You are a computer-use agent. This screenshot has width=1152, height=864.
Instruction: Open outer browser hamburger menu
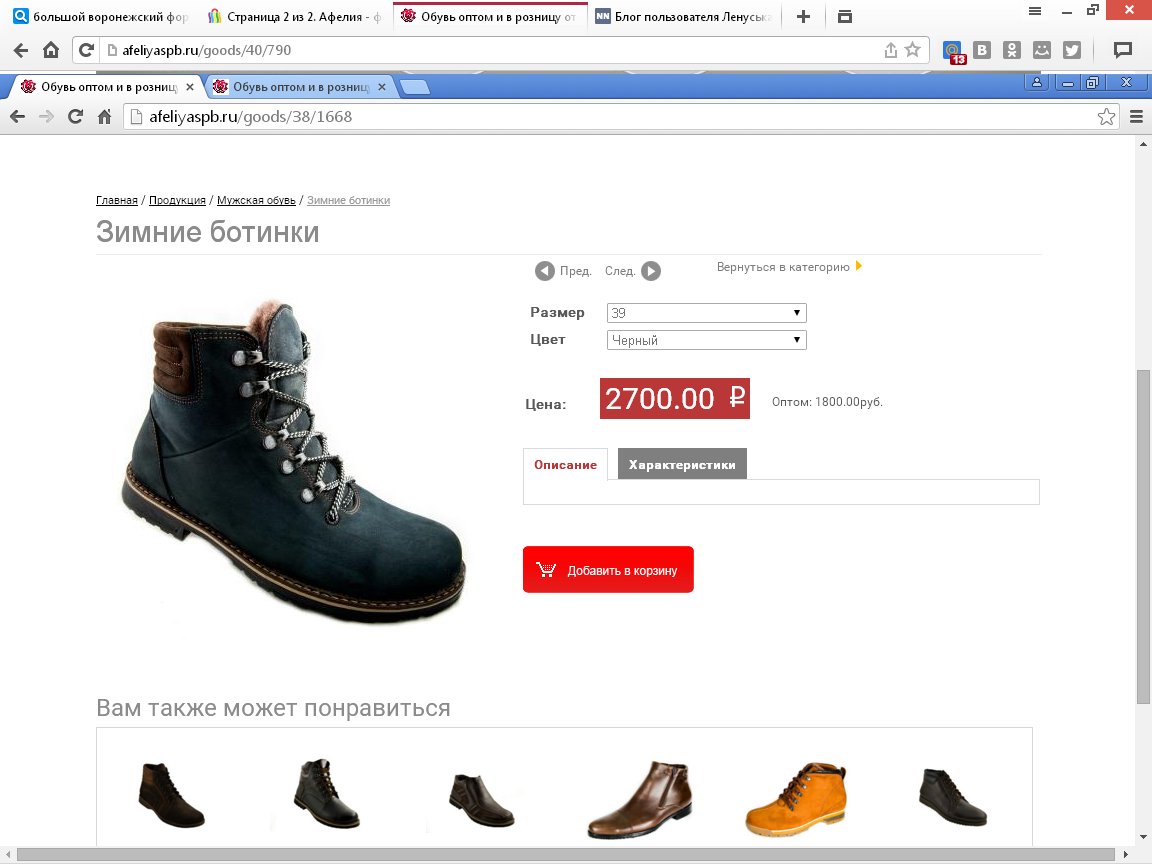click(1034, 11)
